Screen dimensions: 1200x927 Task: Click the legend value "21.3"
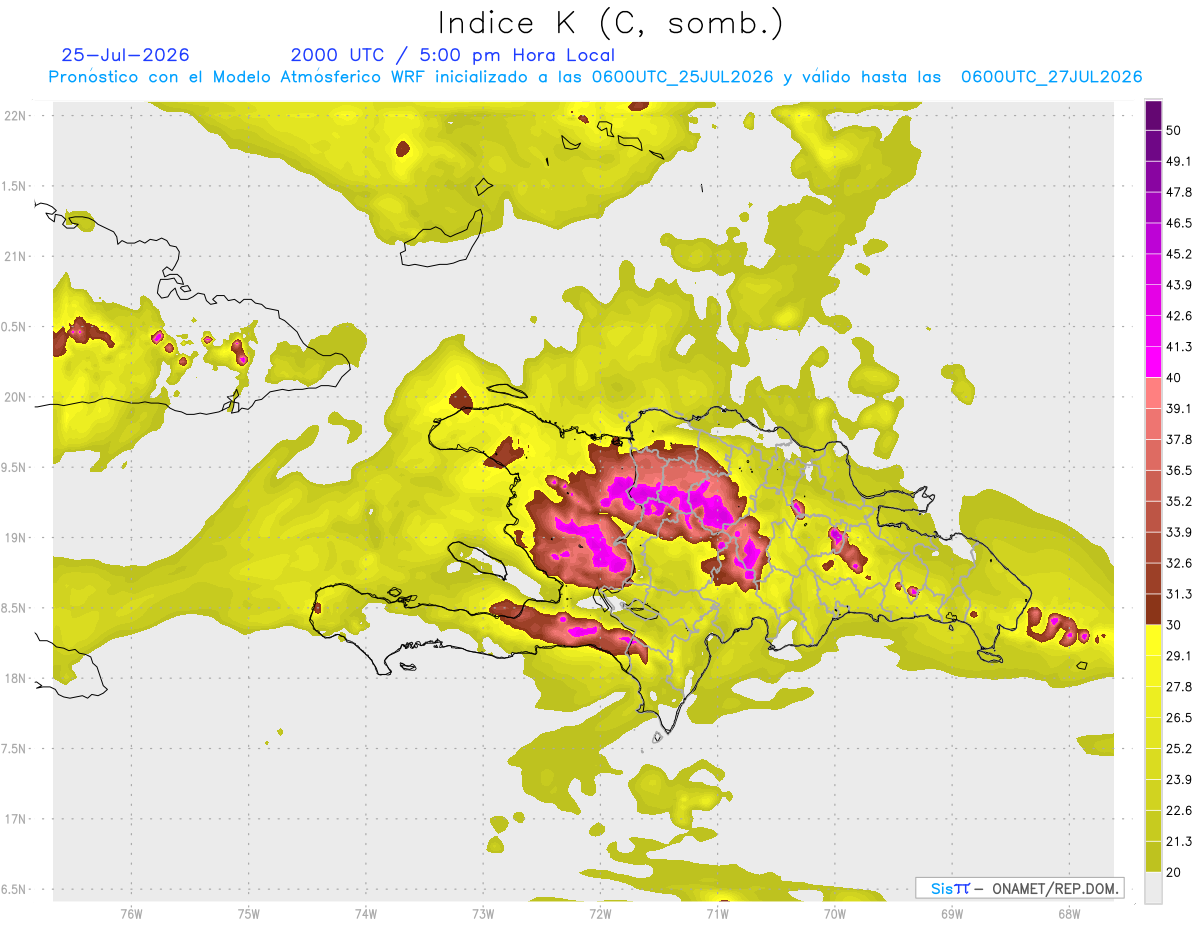(1179, 842)
